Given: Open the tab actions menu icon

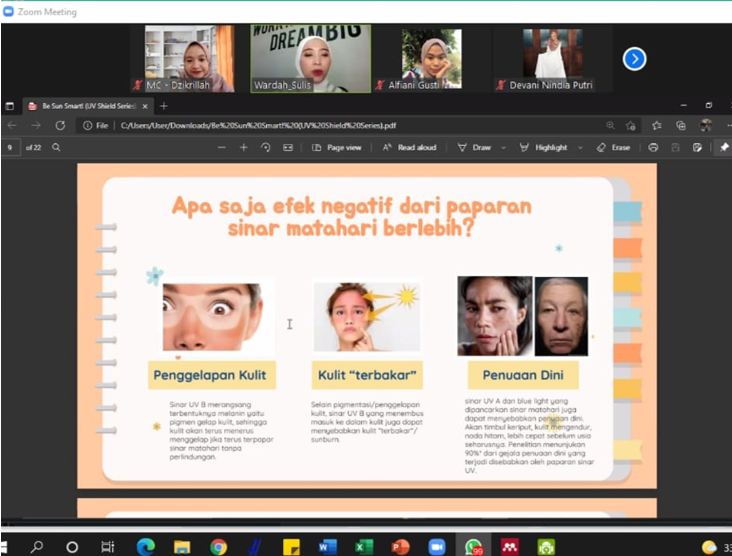Looking at the screenshot, I should 9,106.
